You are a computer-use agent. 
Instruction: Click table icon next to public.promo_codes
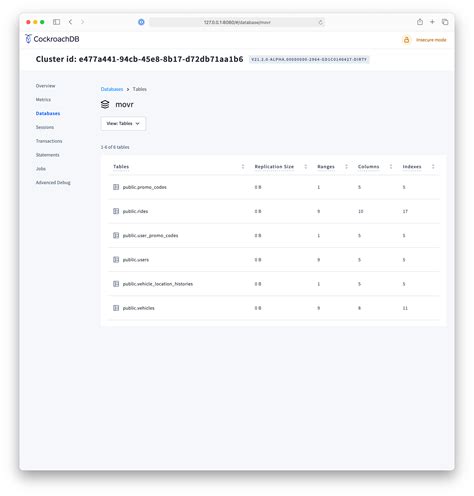point(116,187)
